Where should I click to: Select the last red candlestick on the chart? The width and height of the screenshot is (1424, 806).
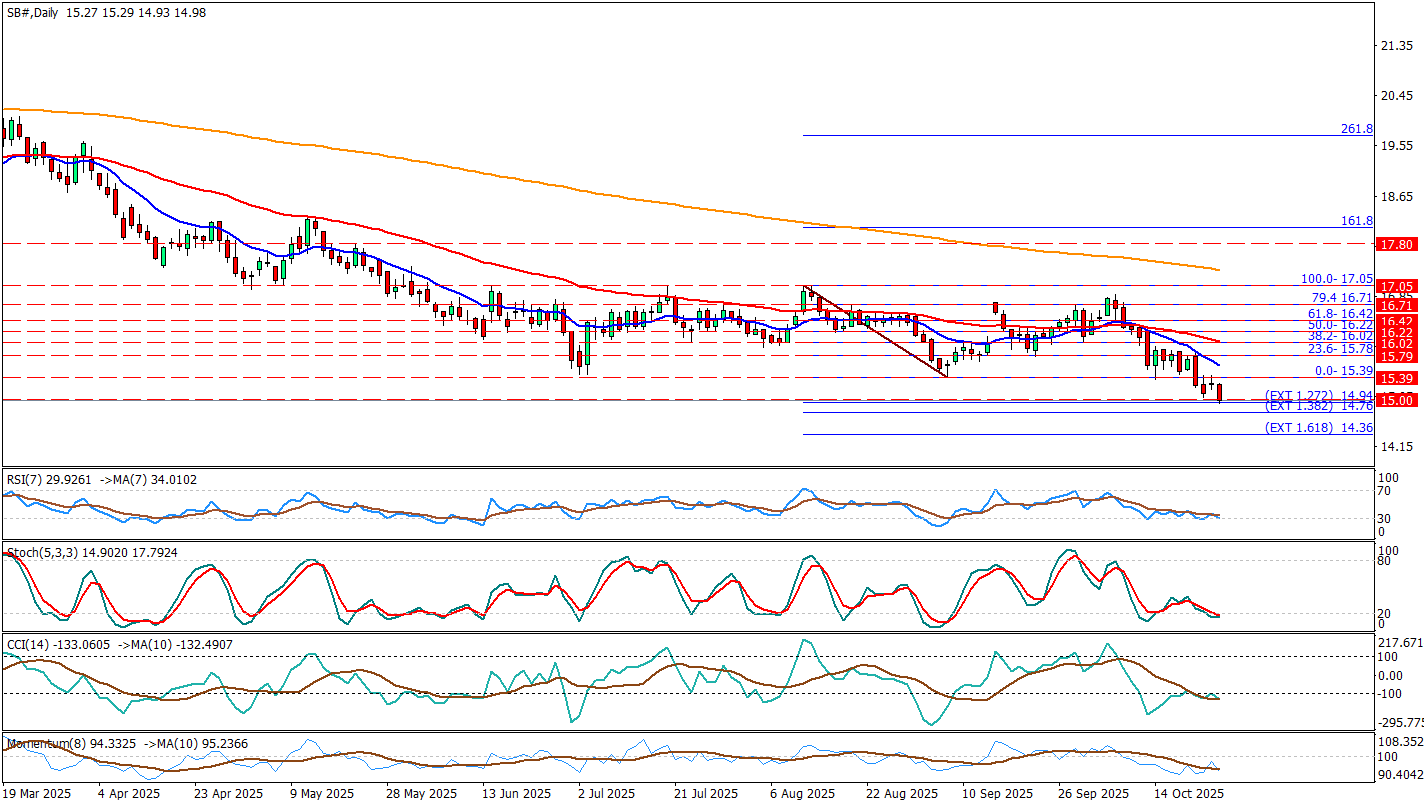click(1218, 392)
